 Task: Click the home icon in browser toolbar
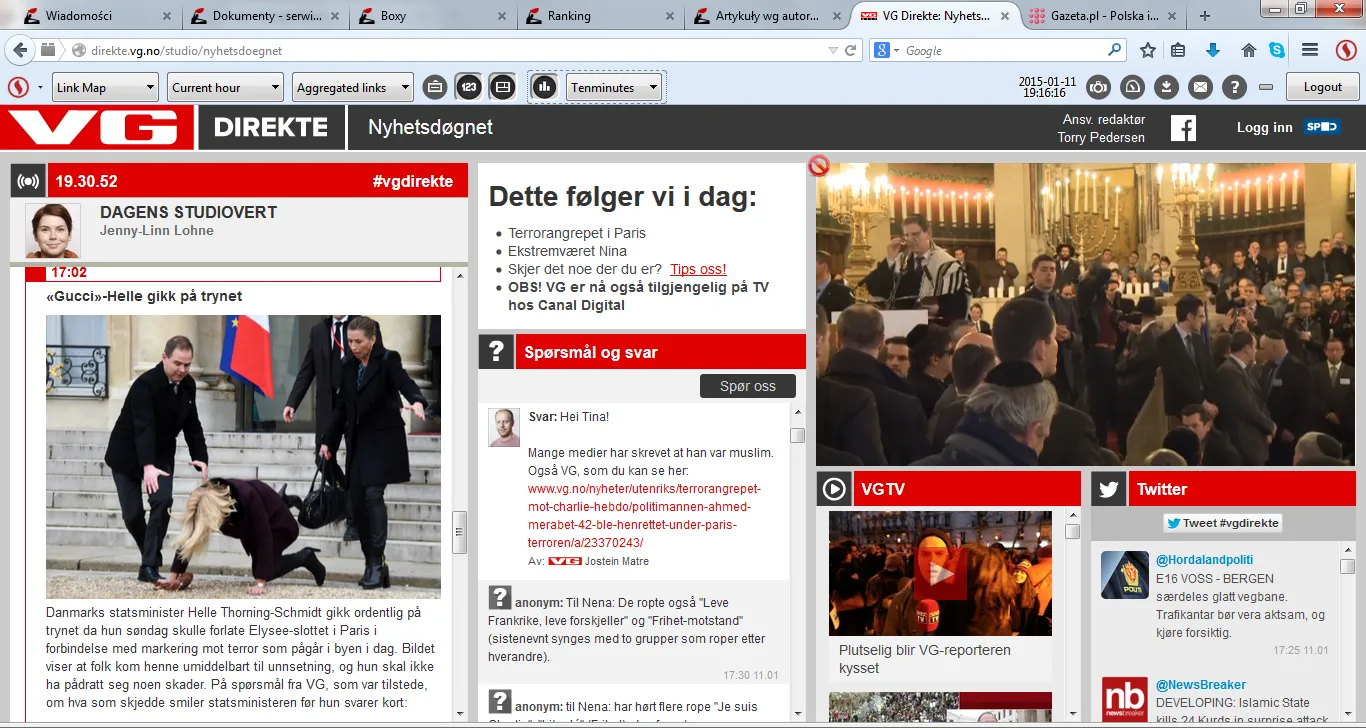[1248, 50]
